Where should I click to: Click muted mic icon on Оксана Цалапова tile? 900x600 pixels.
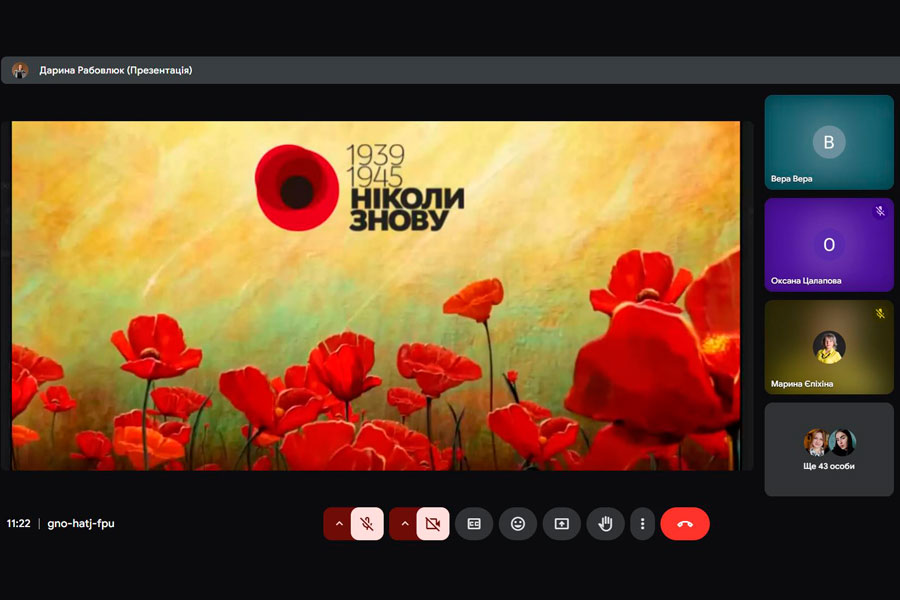880,211
